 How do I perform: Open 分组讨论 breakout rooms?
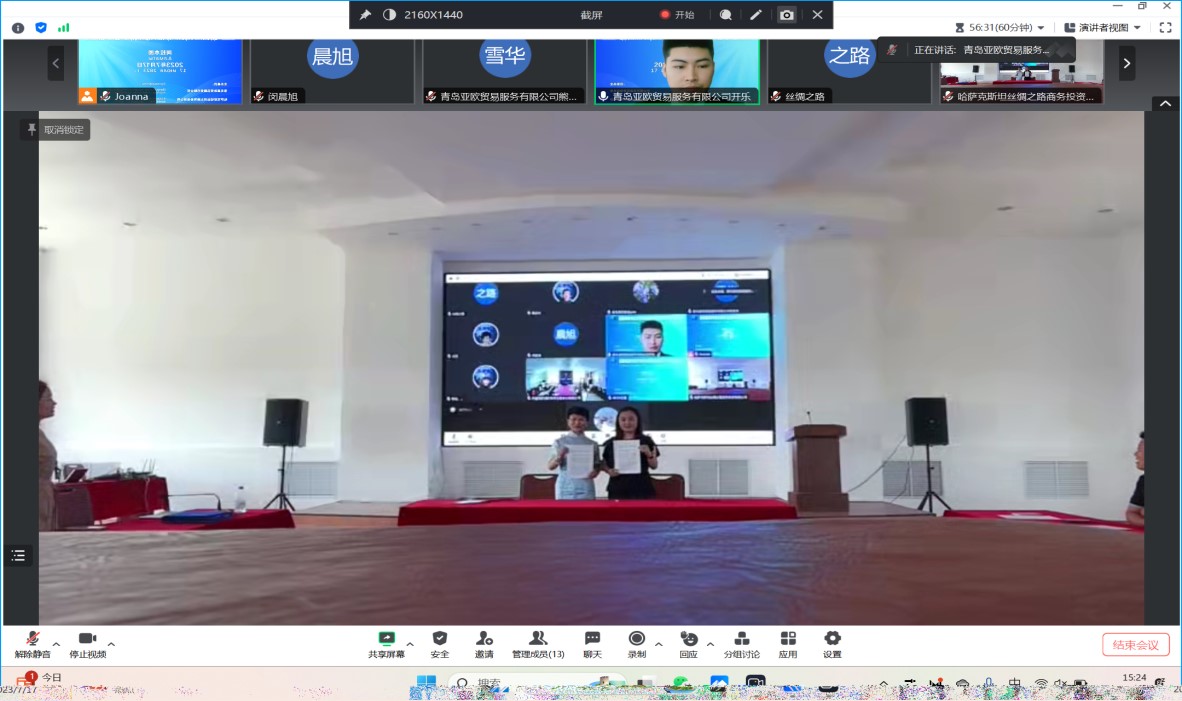tap(742, 640)
